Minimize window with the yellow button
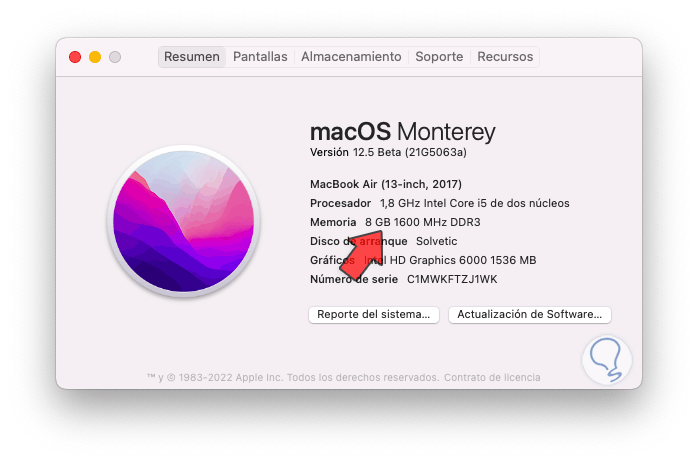698x463 pixels. (95, 57)
